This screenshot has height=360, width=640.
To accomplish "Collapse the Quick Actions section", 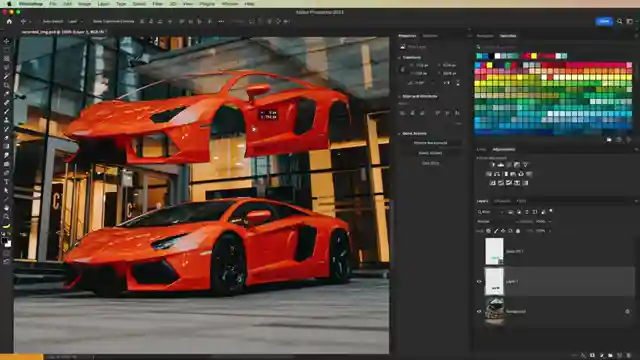I will click(399, 133).
